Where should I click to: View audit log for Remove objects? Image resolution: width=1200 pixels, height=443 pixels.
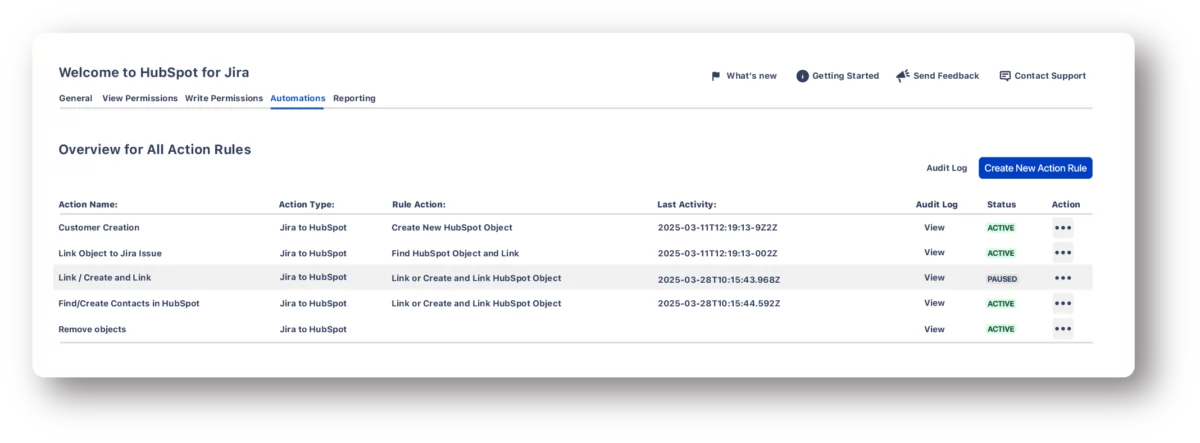click(x=934, y=329)
